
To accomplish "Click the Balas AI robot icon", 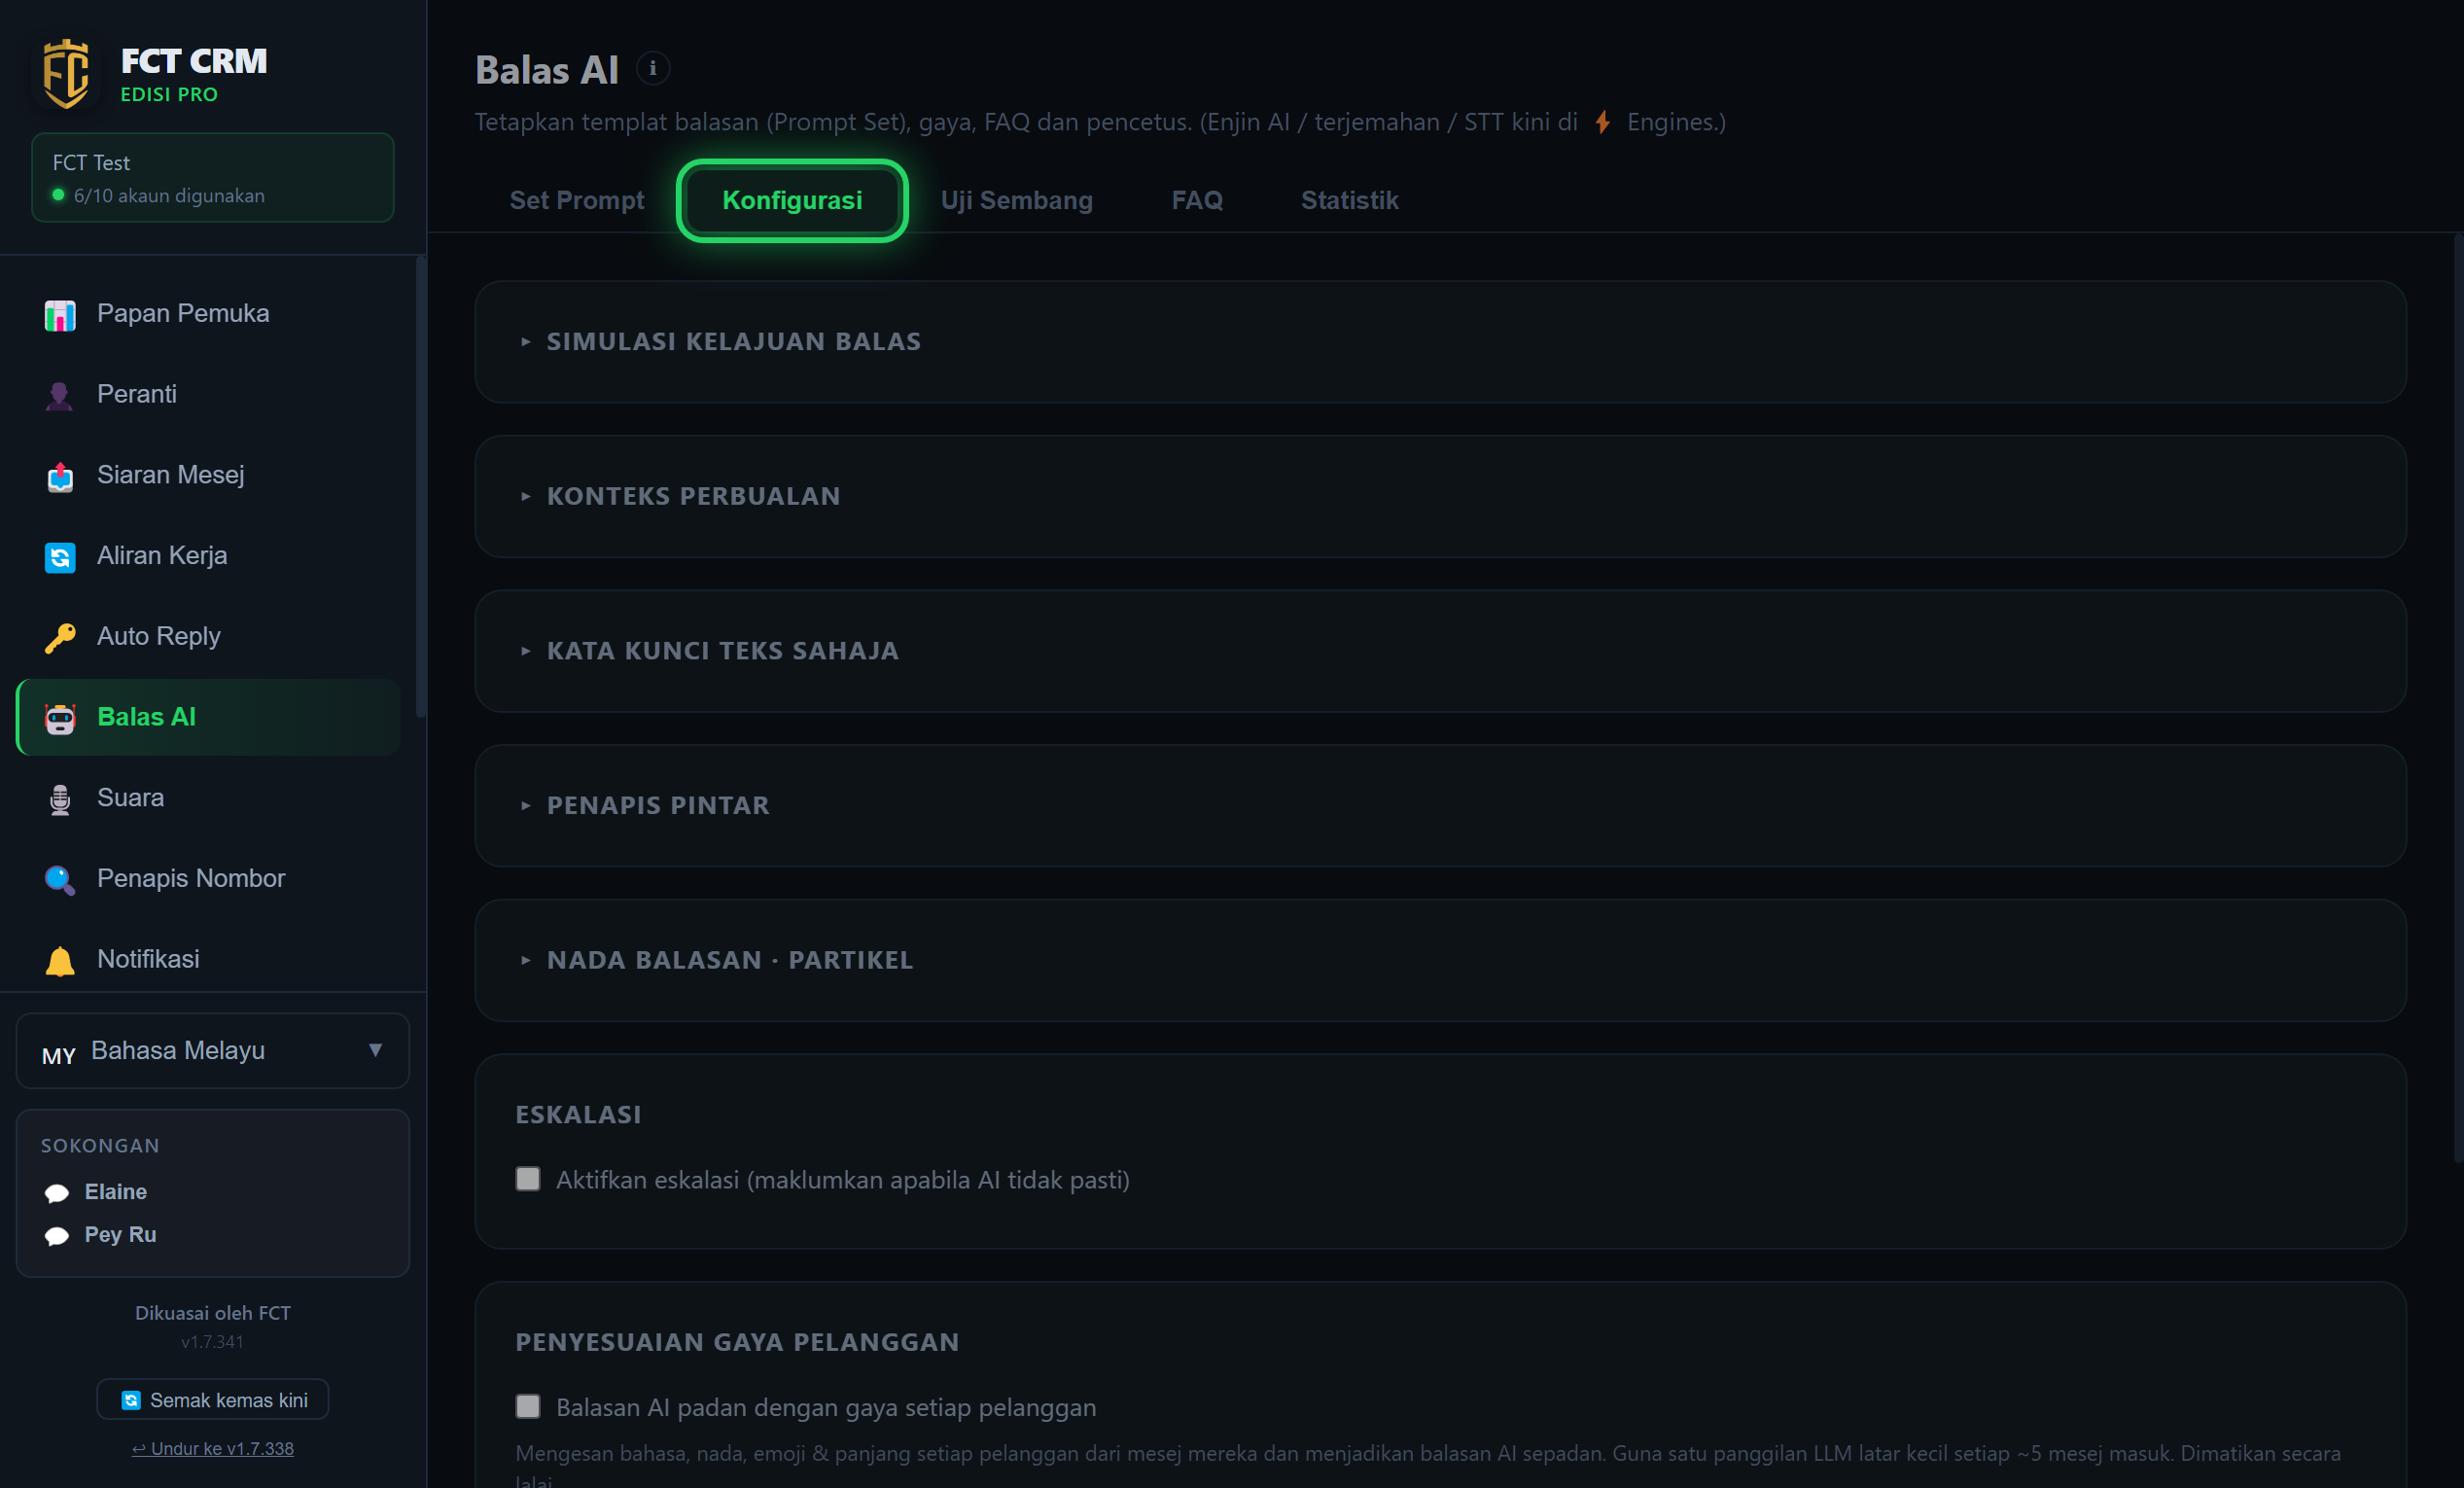I will pyautogui.click(x=60, y=719).
